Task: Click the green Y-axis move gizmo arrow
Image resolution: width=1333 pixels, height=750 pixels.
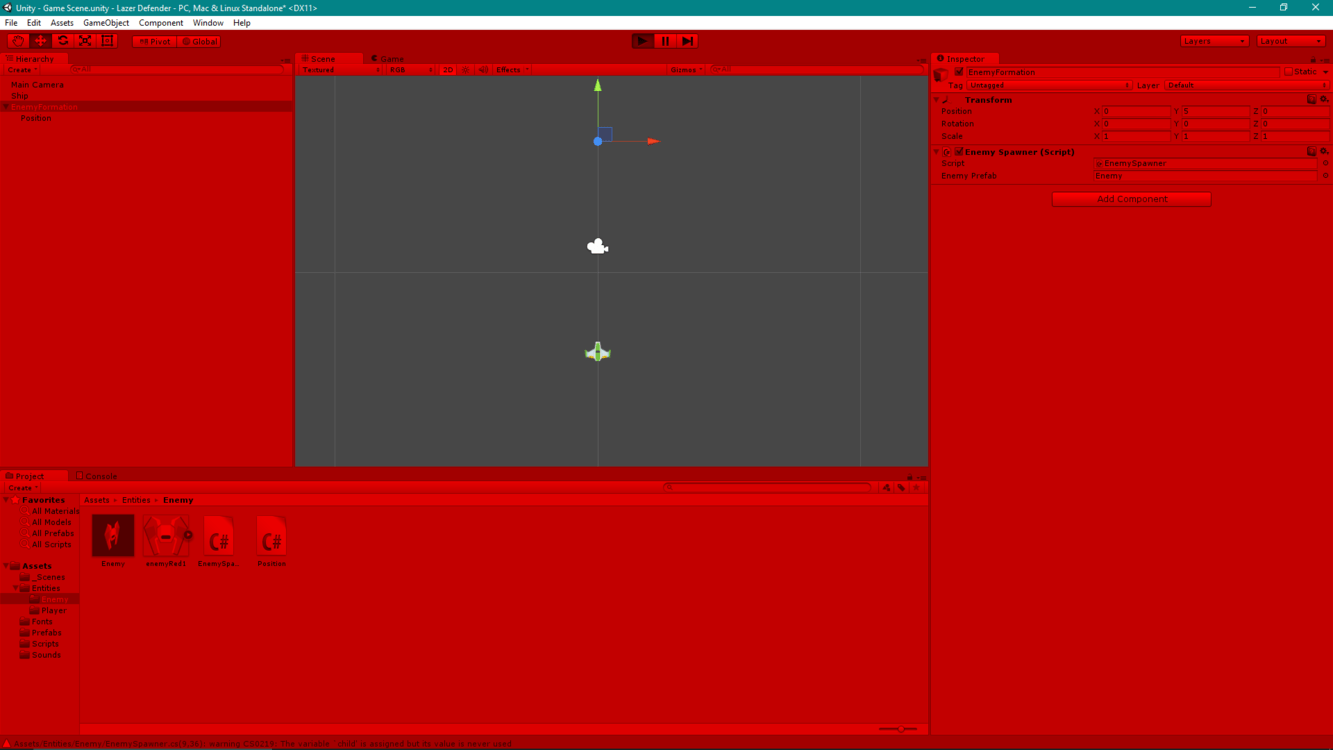Action: tap(598, 86)
